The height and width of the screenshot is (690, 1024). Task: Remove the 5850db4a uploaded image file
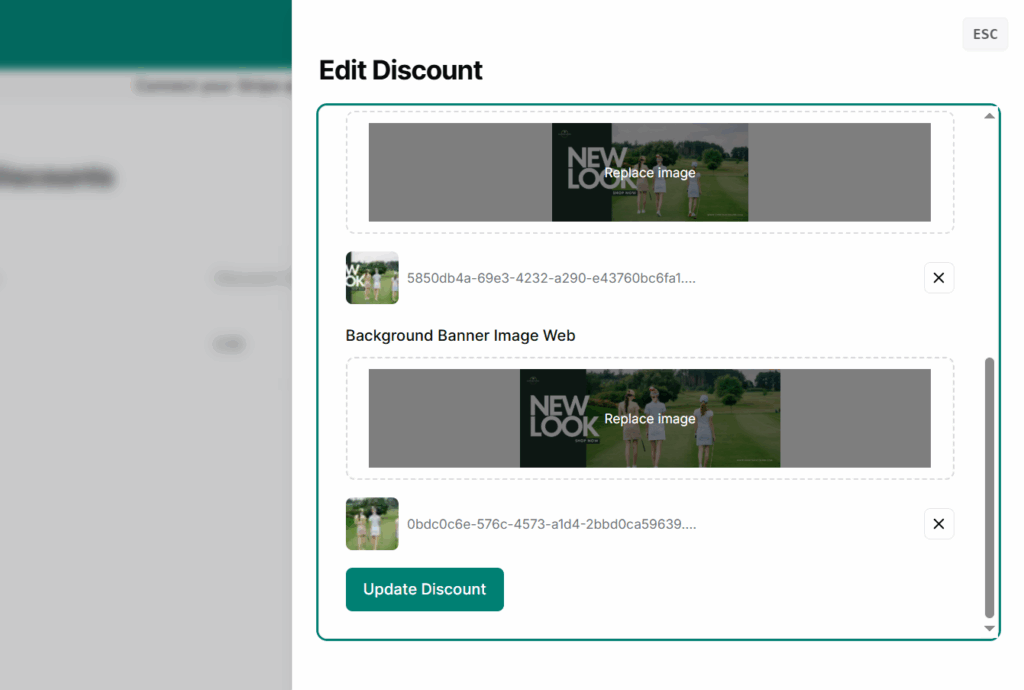(x=939, y=278)
